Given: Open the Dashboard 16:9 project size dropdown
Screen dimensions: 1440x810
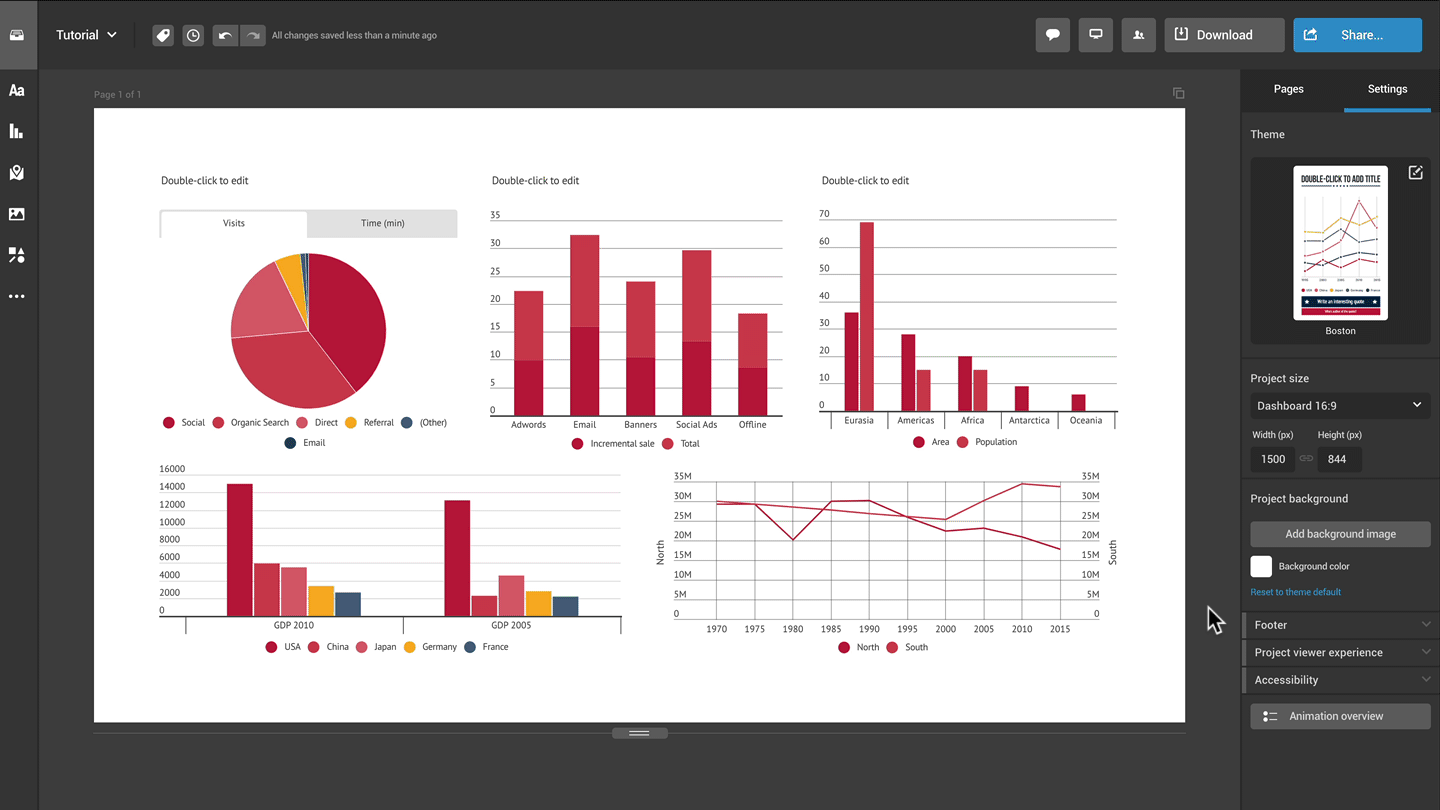Looking at the screenshot, I should click(x=1340, y=405).
